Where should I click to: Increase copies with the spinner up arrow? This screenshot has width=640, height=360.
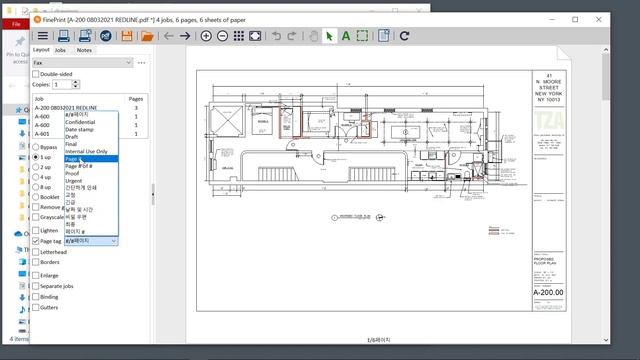76,82
